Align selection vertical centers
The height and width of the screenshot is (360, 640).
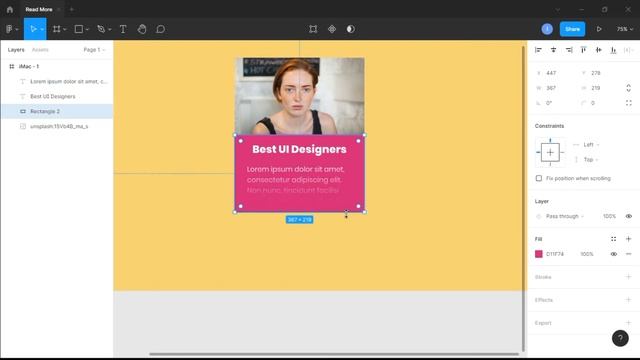tap(598, 50)
